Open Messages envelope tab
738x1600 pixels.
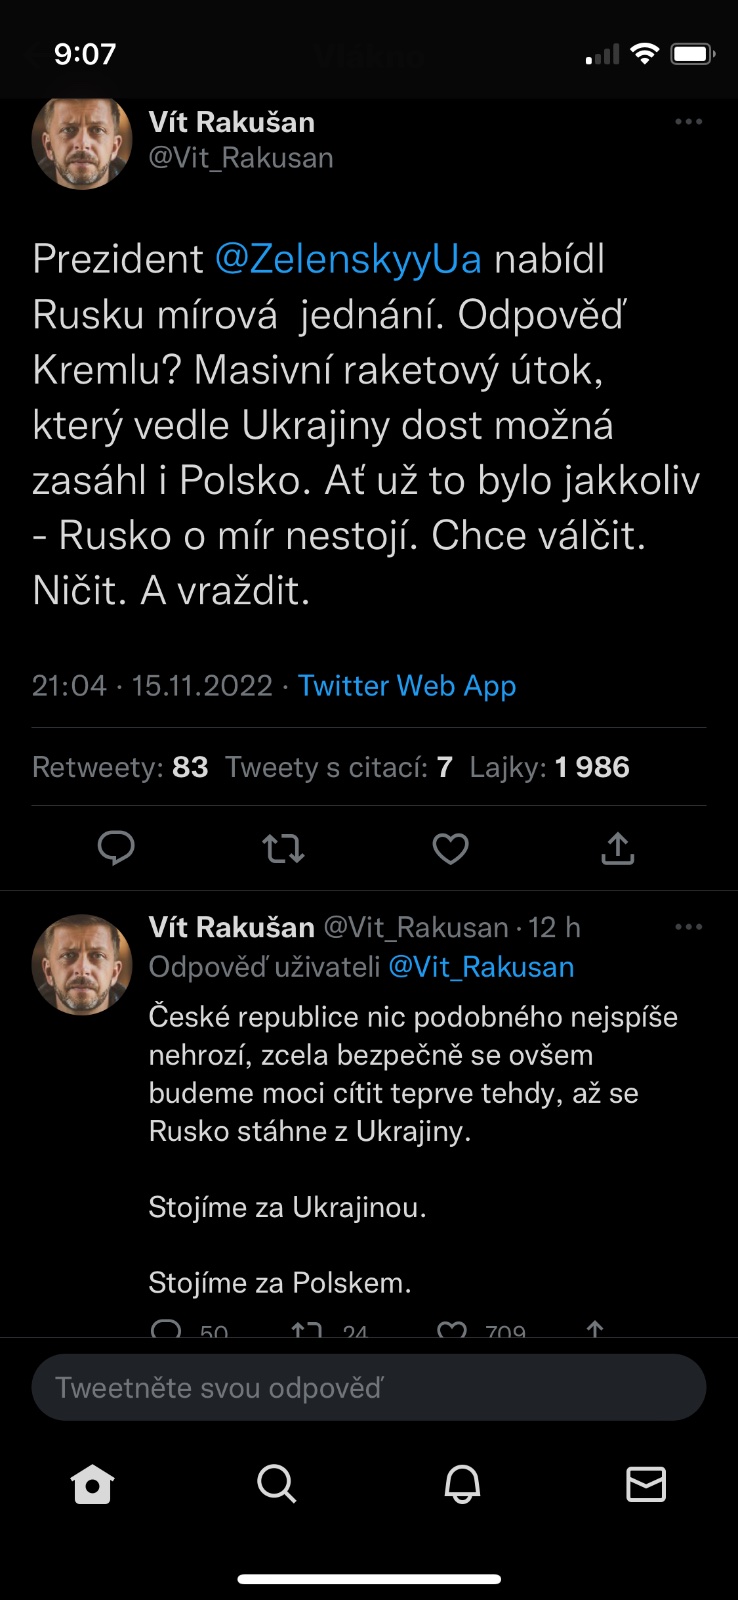(x=646, y=1485)
